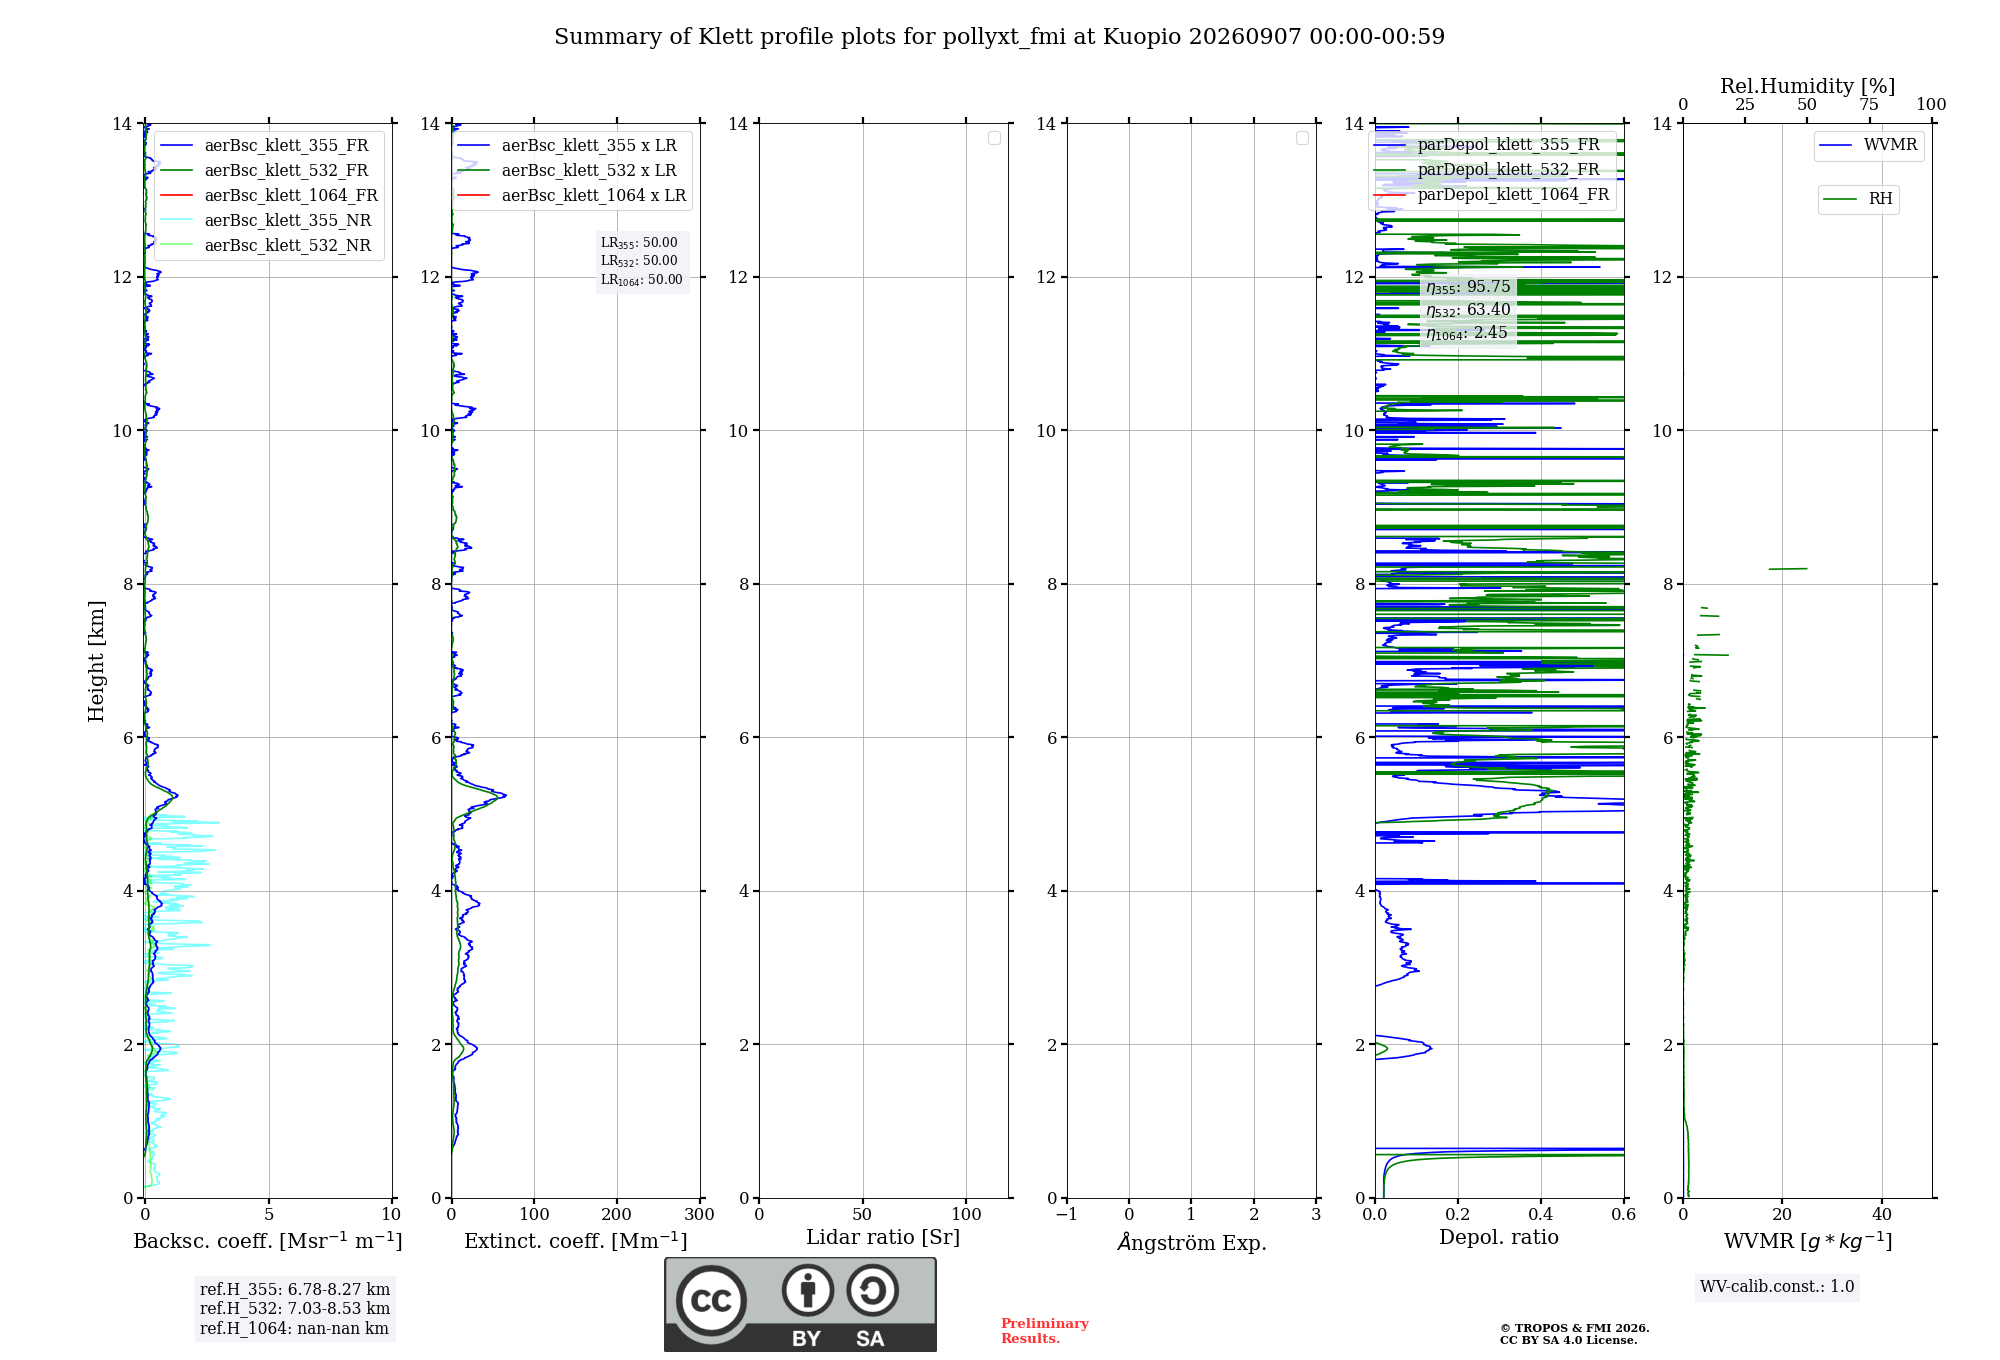Viewport: 2000px width, 1360px height.
Task: Click the aerBsc_klett_1064_FR legend entry
Action: point(269,196)
